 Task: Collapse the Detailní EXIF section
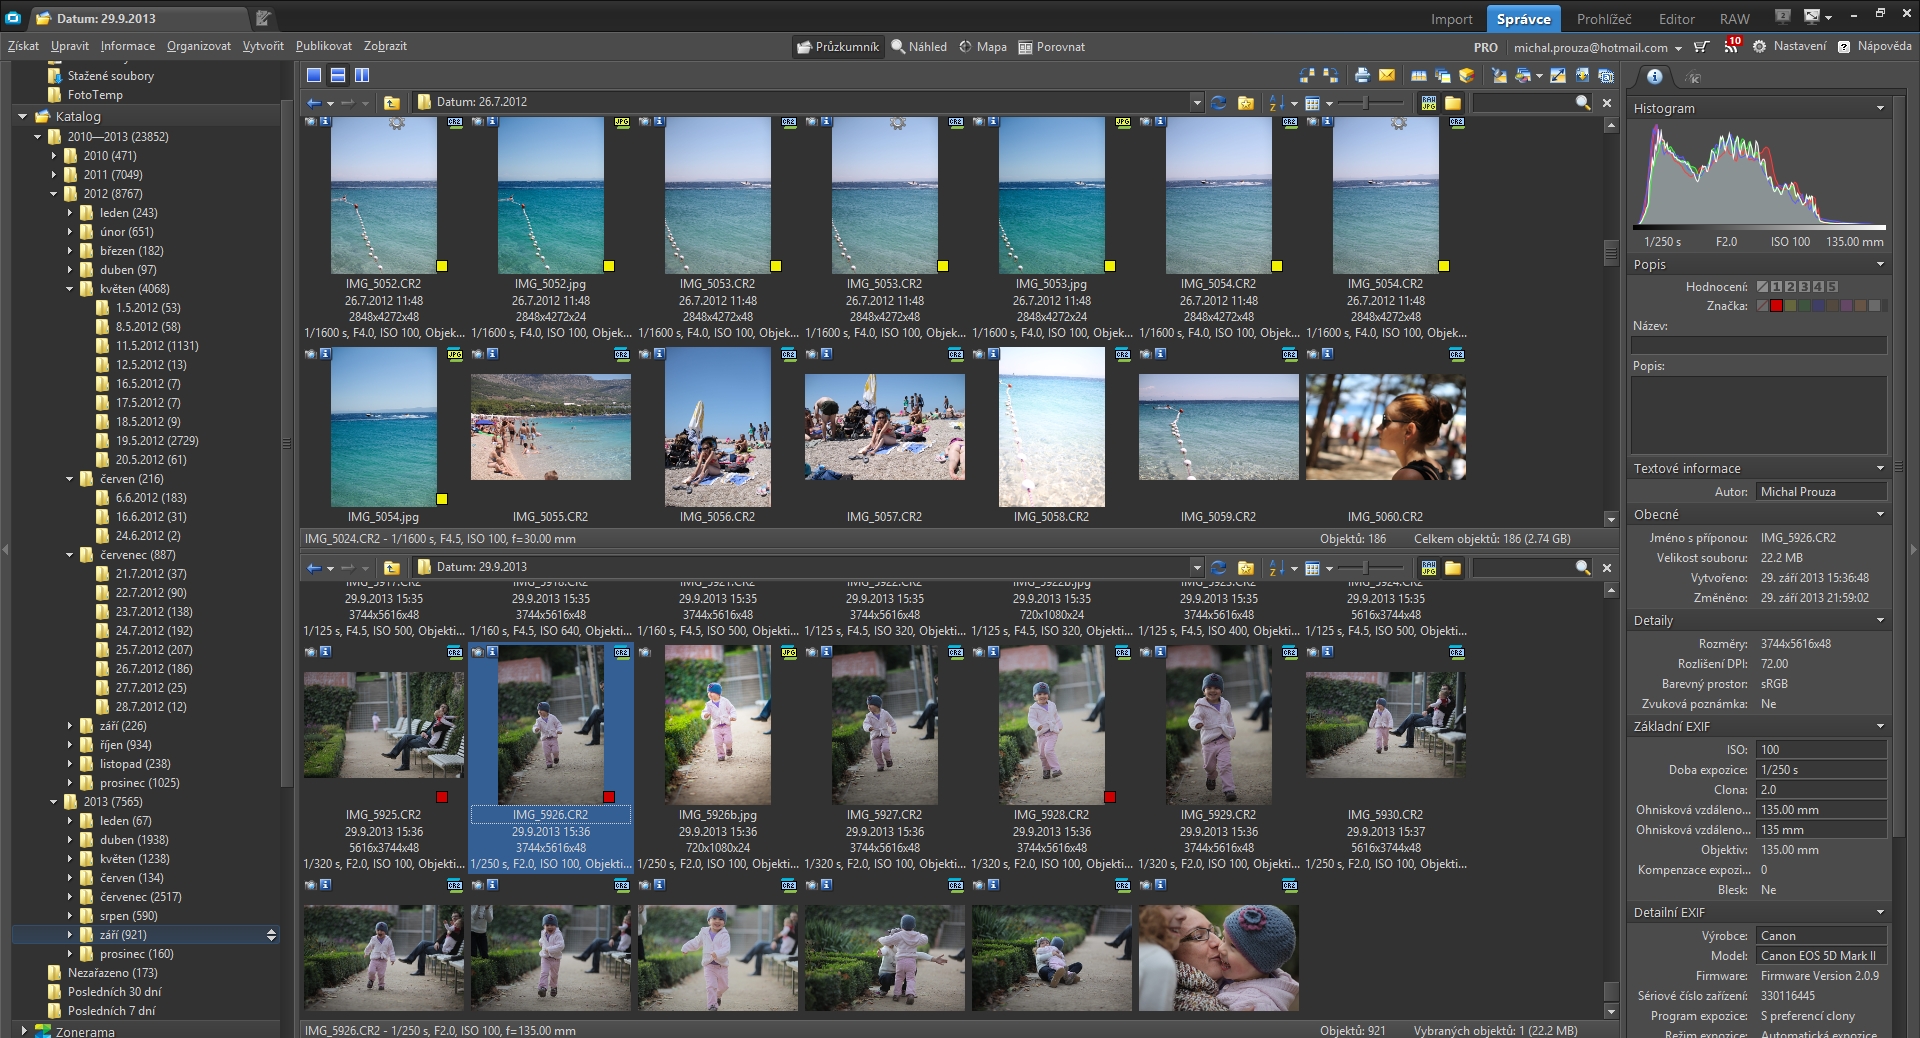pos(1880,912)
